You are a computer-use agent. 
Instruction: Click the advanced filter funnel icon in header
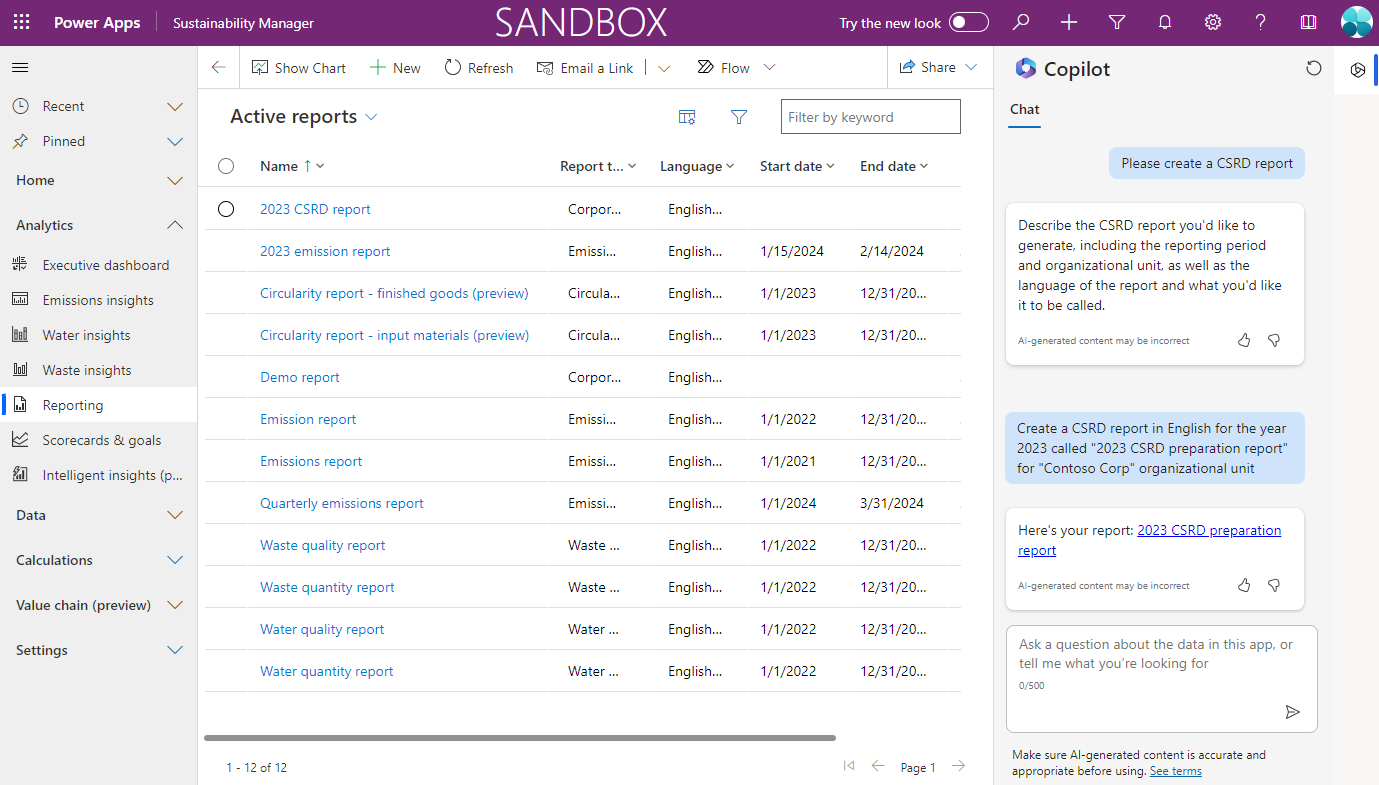pos(1117,22)
